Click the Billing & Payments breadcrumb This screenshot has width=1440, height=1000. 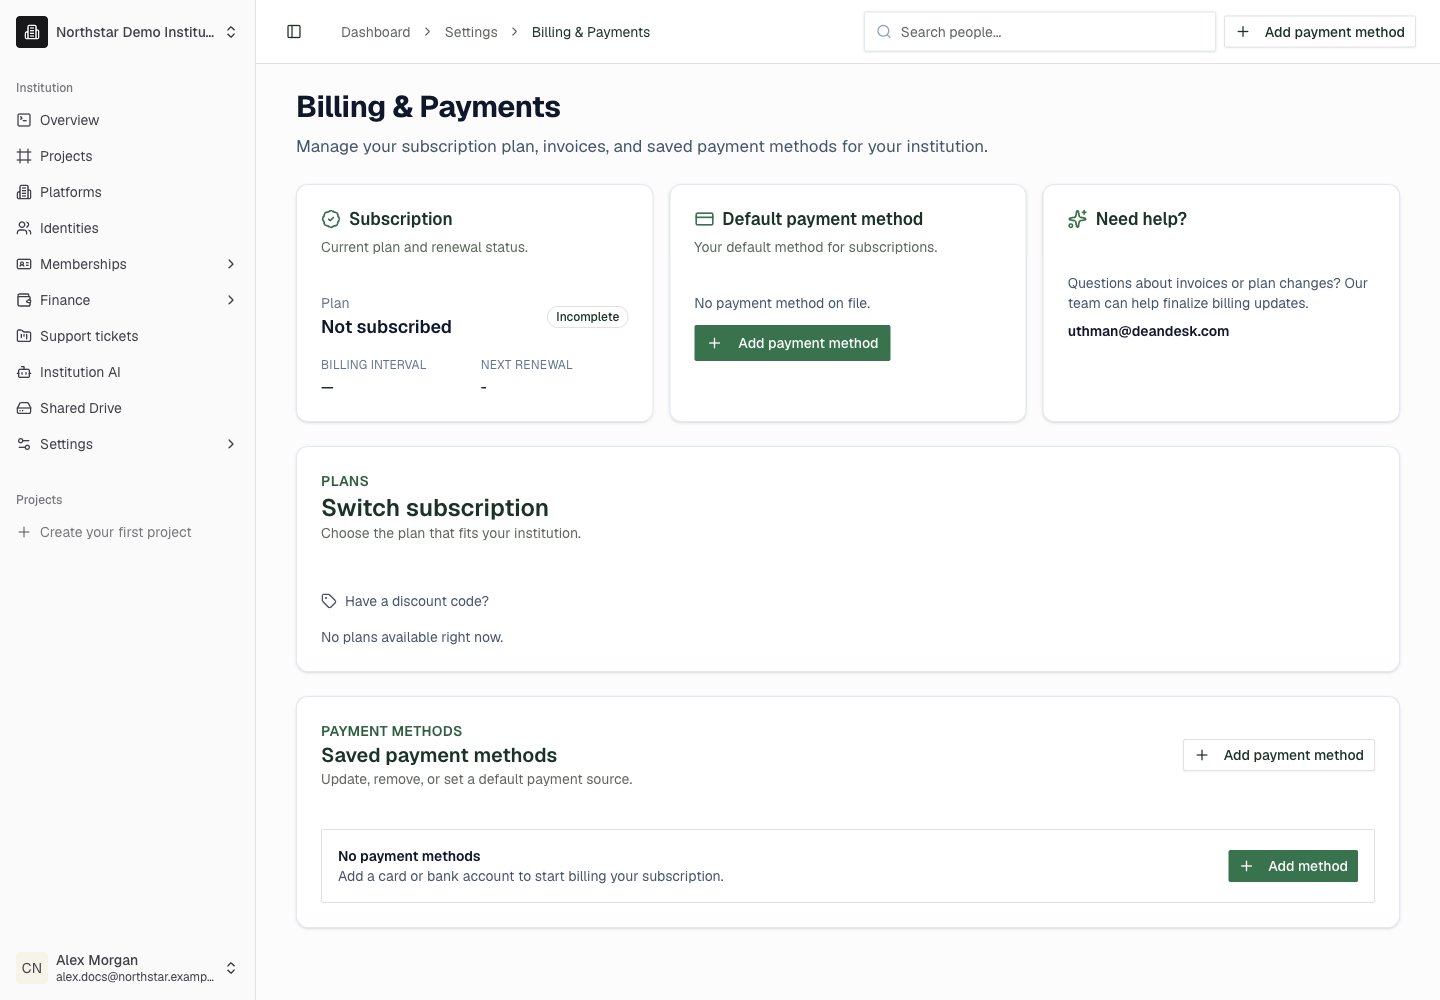pos(591,32)
